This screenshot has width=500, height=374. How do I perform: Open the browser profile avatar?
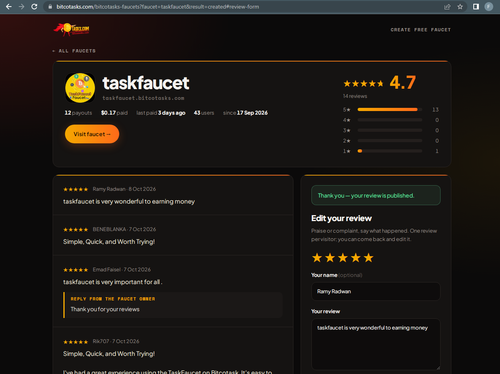click(x=489, y=7)
